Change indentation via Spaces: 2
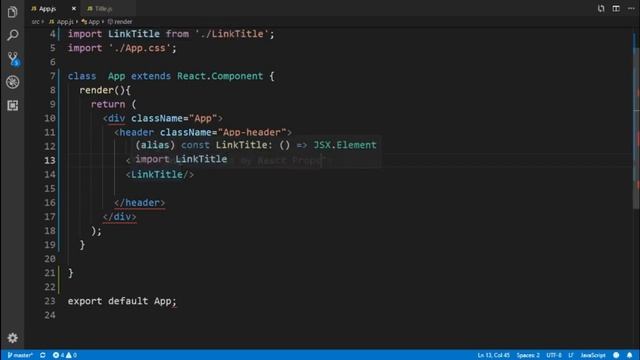 pyautogui.click(x=528, y=355)
